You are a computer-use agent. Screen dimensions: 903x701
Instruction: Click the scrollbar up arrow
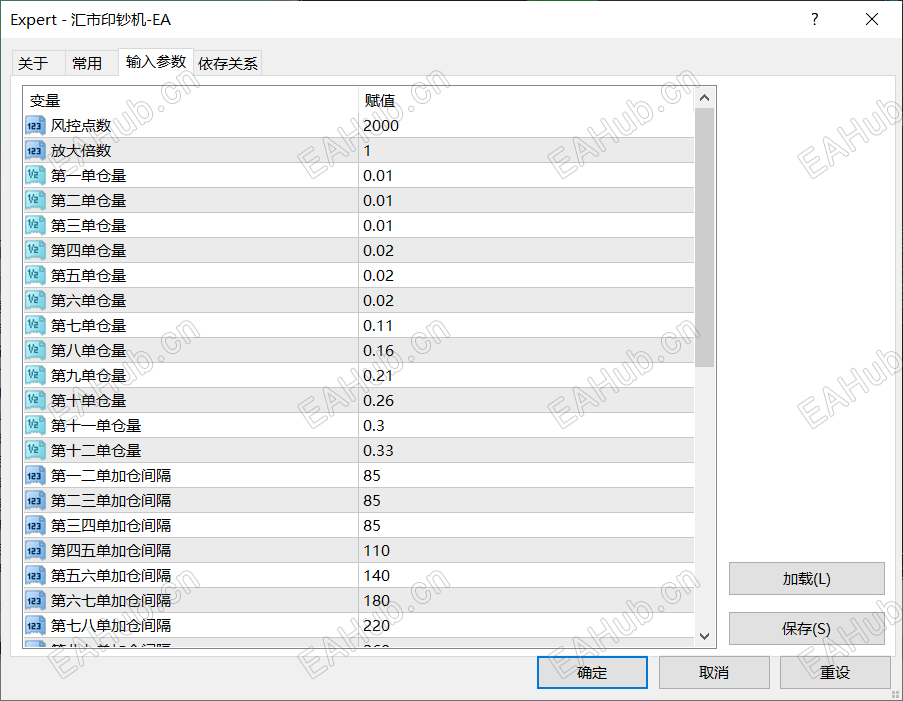pos(704,98)
